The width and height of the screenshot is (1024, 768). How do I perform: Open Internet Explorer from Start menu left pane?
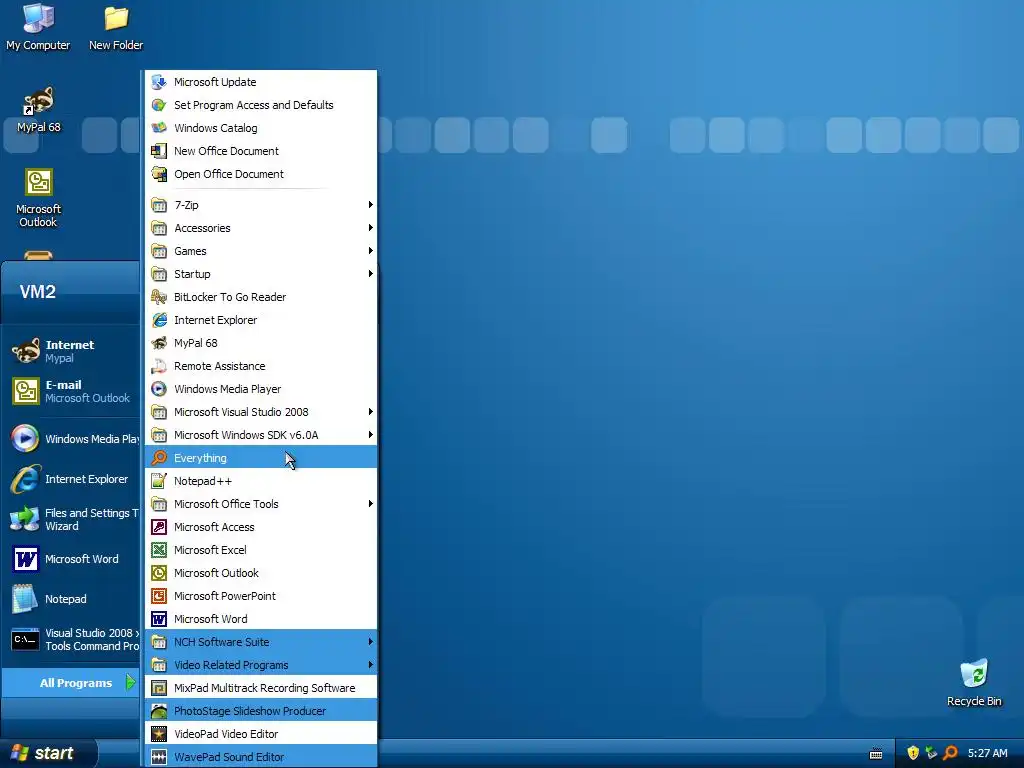71,479
